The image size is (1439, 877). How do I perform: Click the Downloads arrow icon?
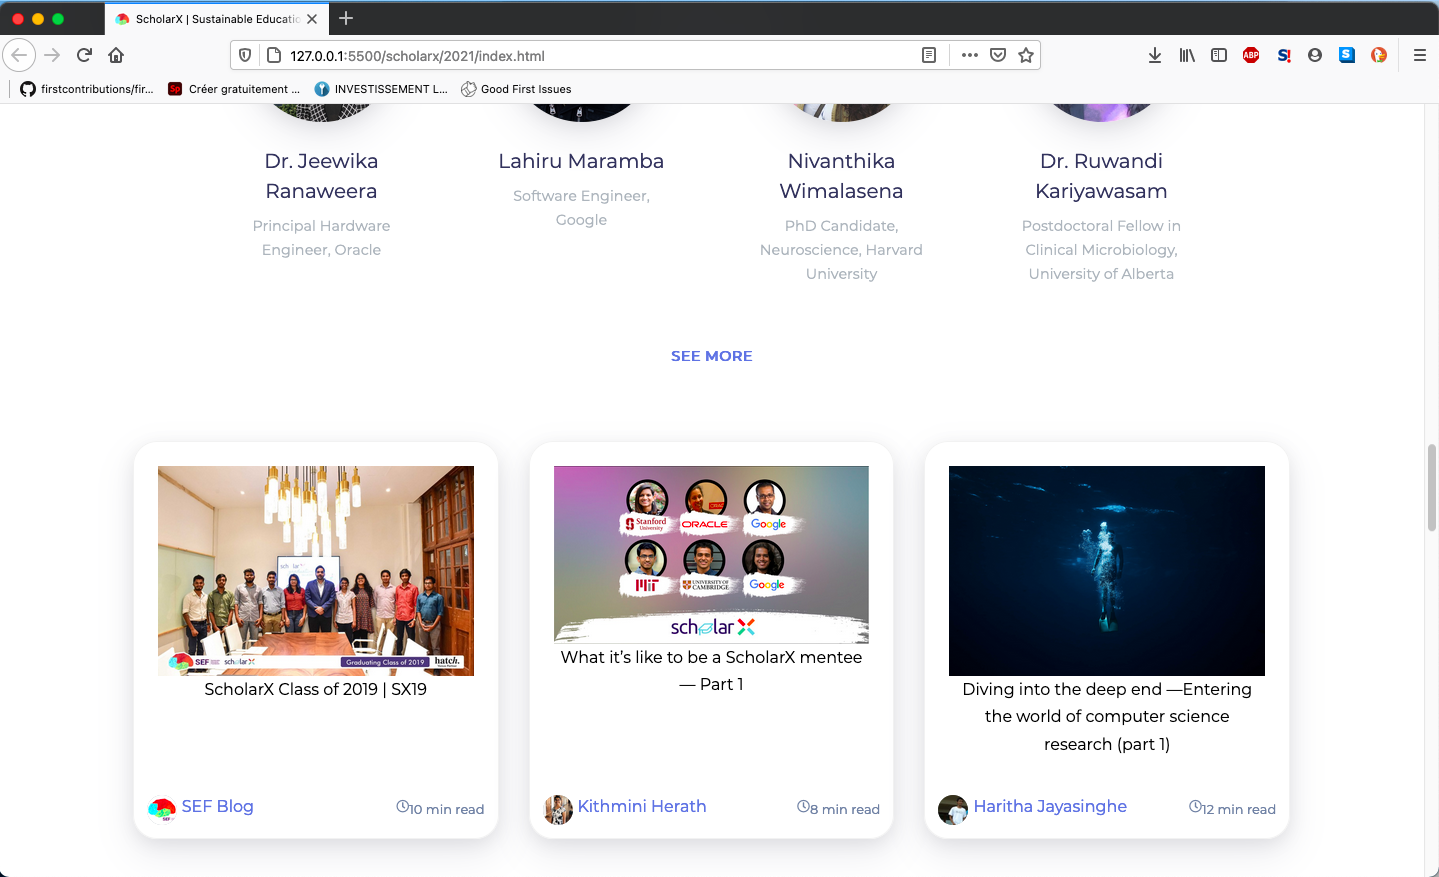click(1155, 55)
